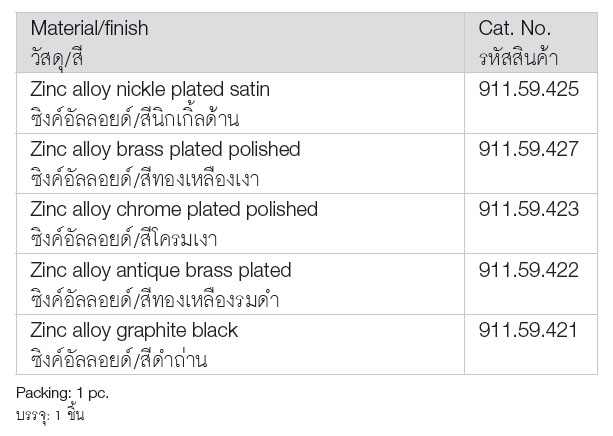
Task: Select the Zinc alloy graphite black row
Action: point(306,344)
